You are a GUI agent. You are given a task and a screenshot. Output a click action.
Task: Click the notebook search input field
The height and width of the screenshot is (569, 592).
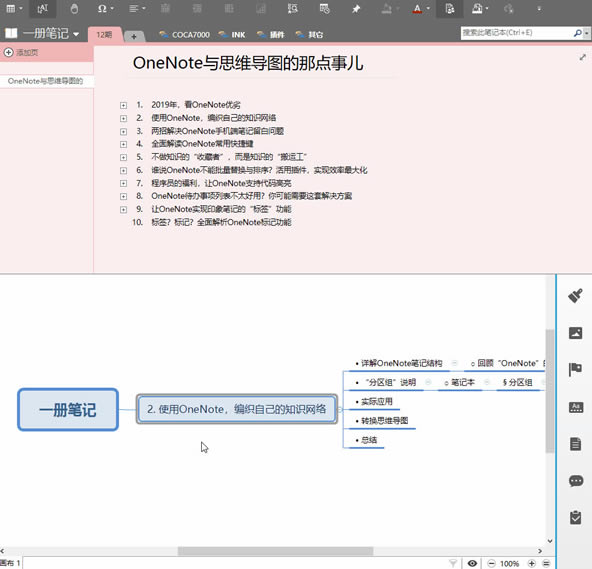click(516, 33)
